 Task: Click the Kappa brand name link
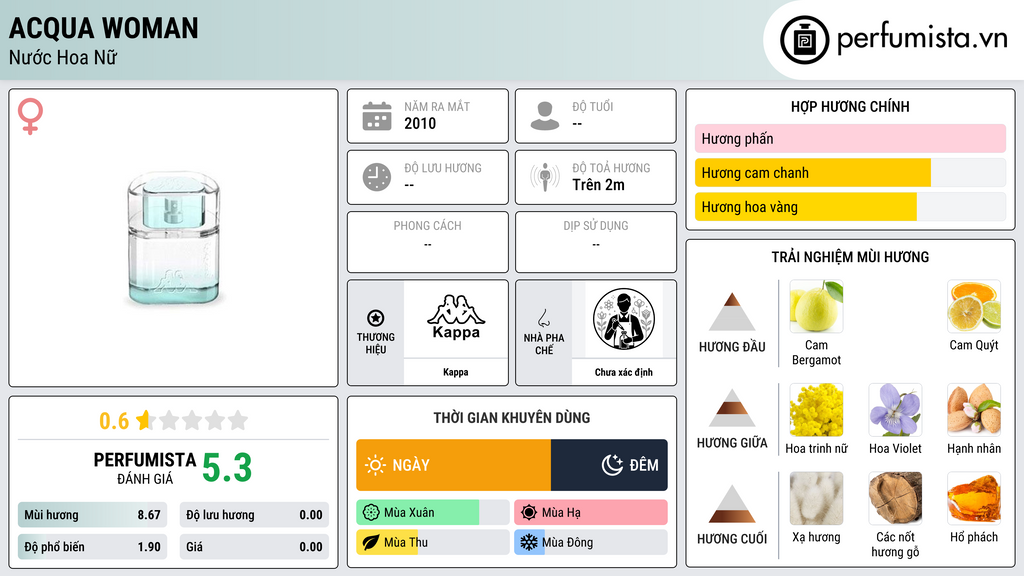click(x=456, y=372)
